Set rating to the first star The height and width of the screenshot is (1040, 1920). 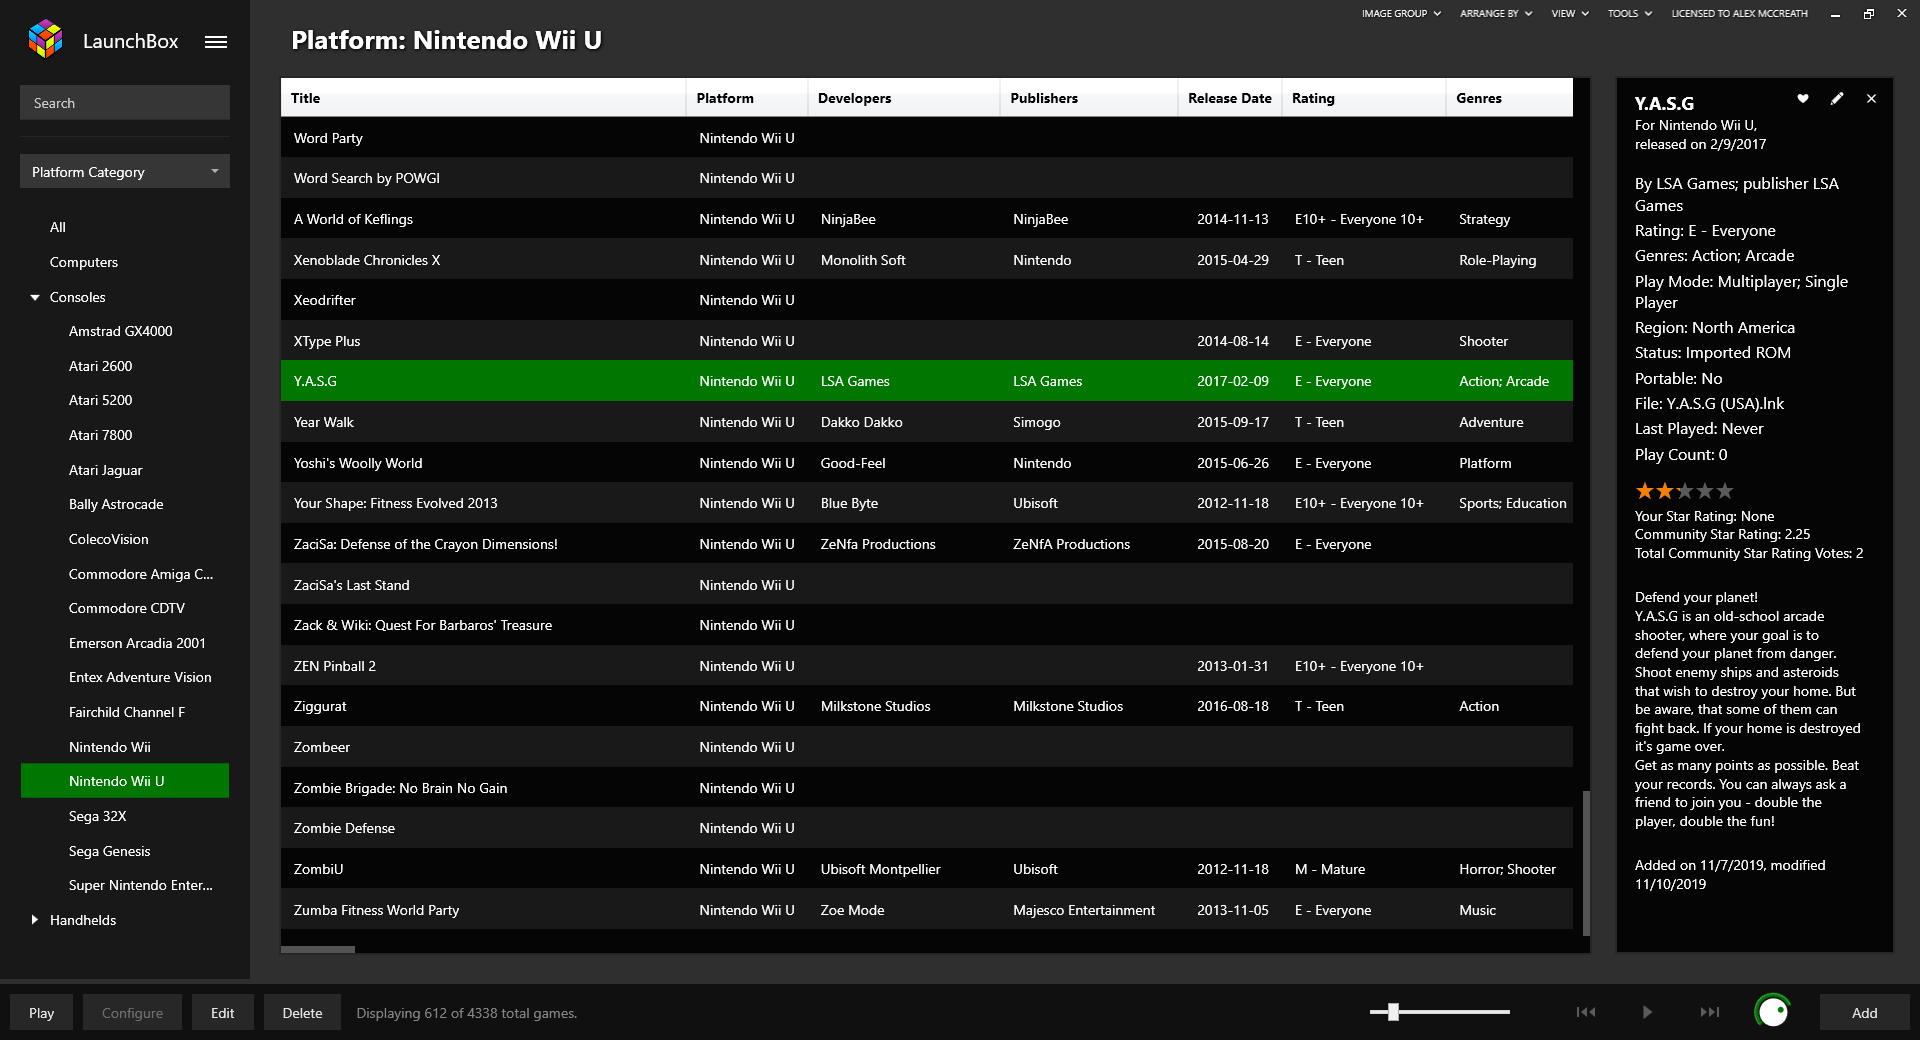click(x=1644, y=491)
